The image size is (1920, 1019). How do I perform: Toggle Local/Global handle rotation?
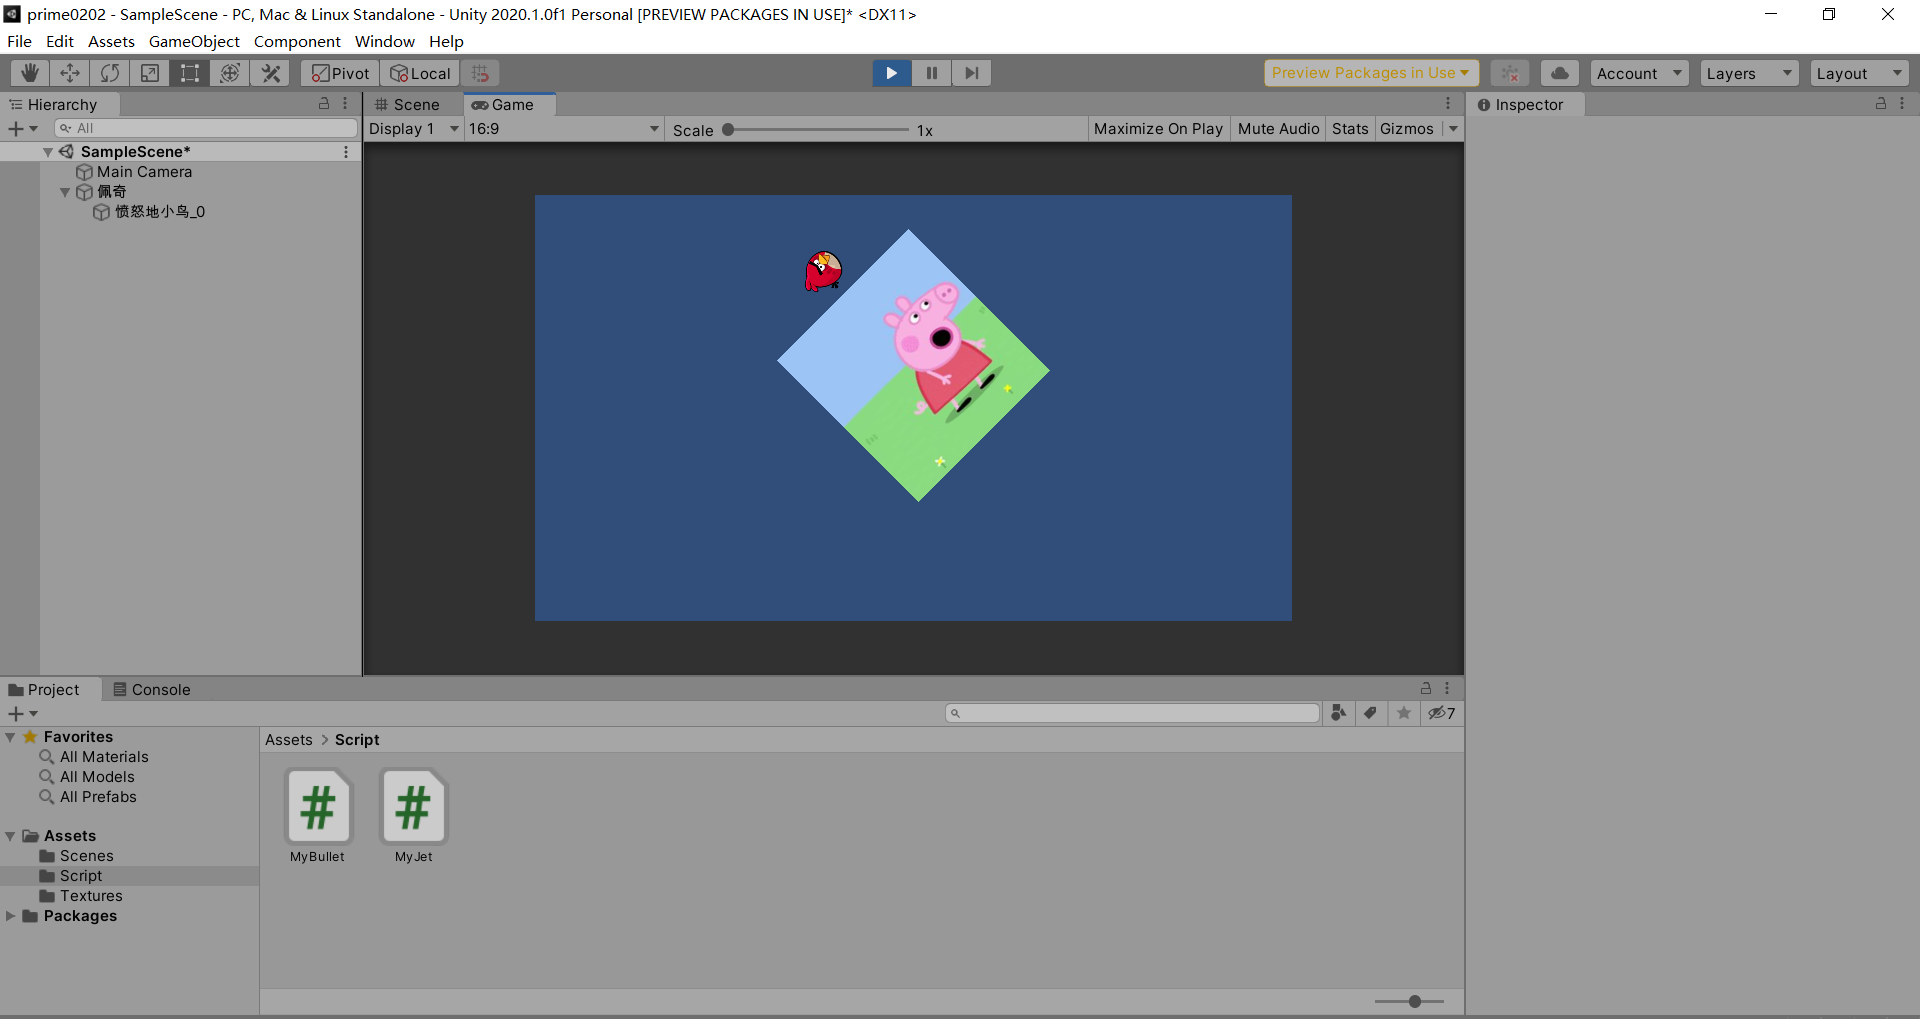tap(420, 73)
